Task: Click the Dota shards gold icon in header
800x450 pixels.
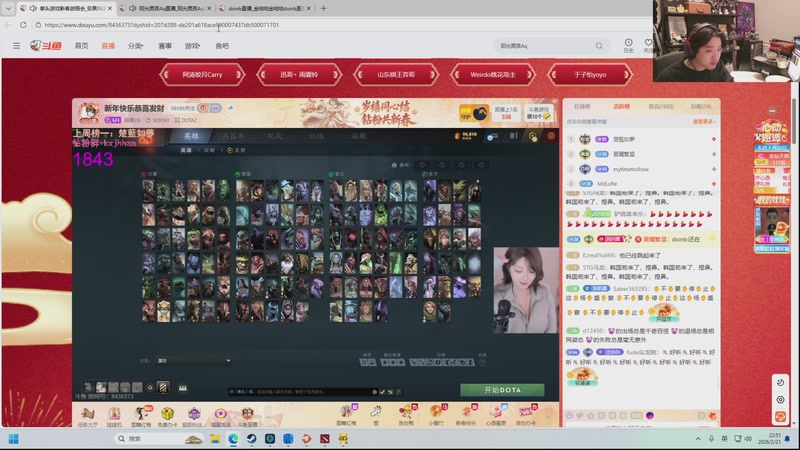Action: coord(457,136)
